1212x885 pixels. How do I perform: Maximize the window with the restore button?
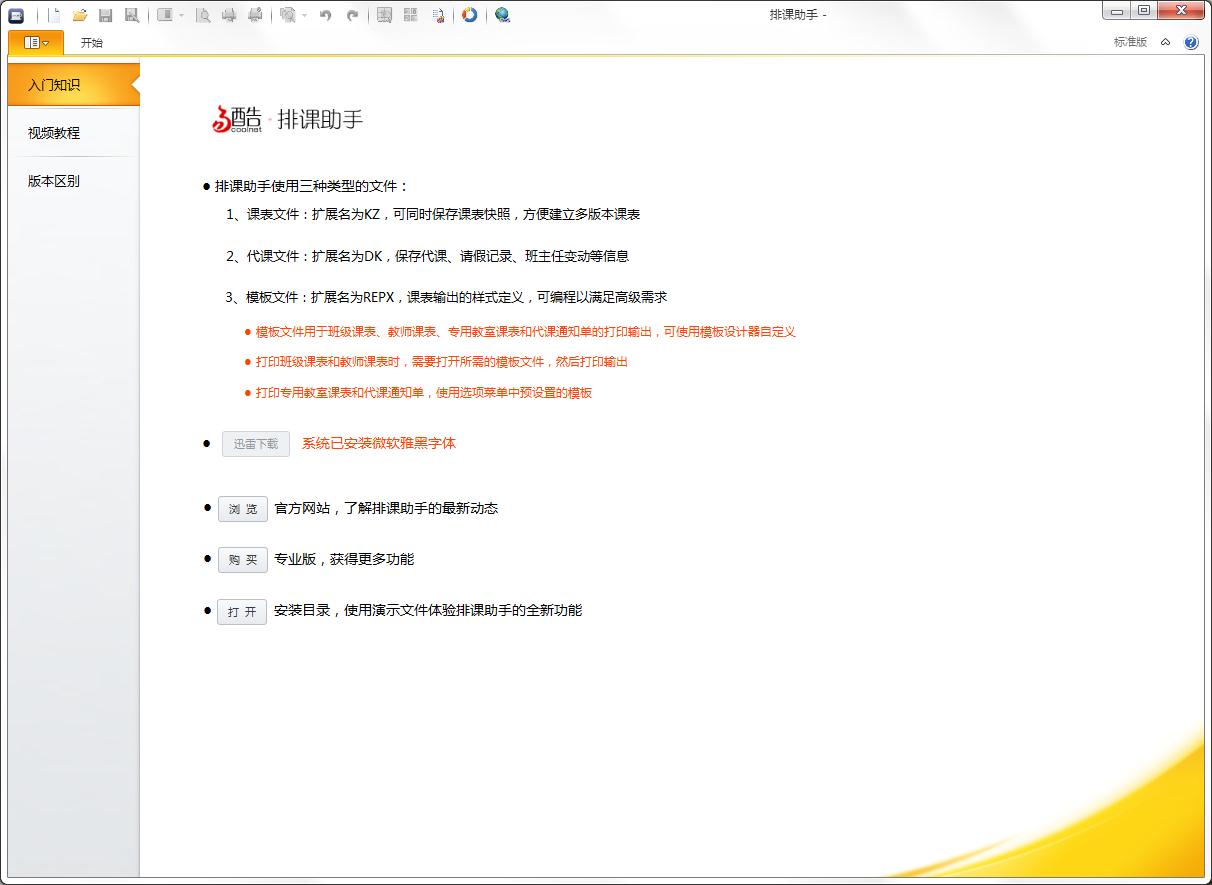pos(1144,11)
